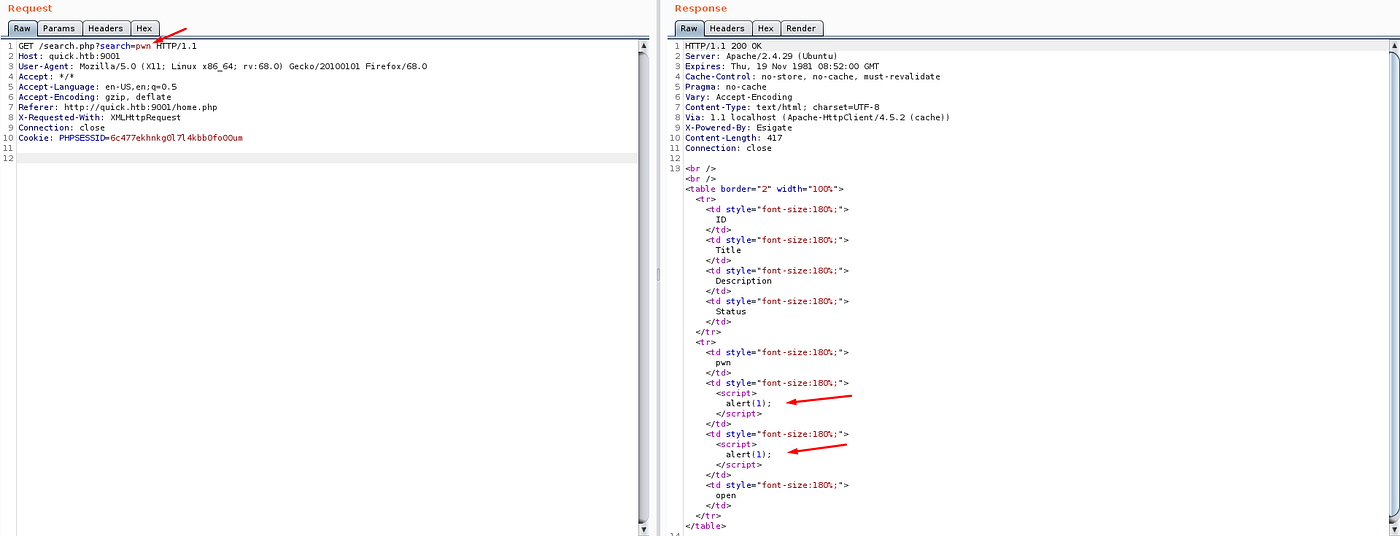Click the 'Status' cell text in response
1400x536 pixels.
pos(731,311)
